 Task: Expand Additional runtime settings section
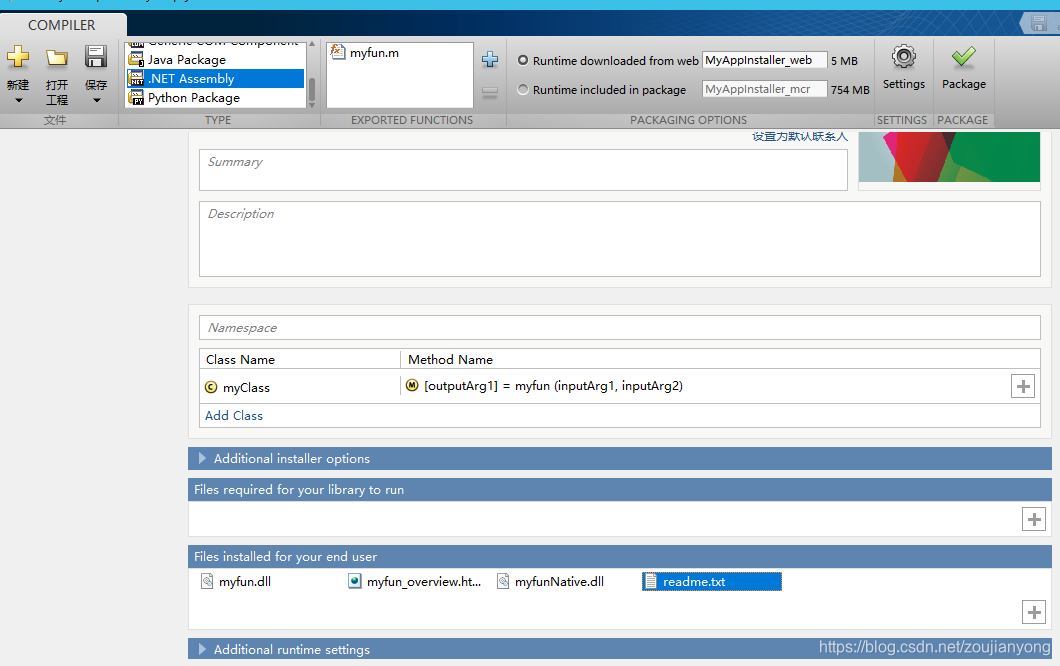(203, 650)
